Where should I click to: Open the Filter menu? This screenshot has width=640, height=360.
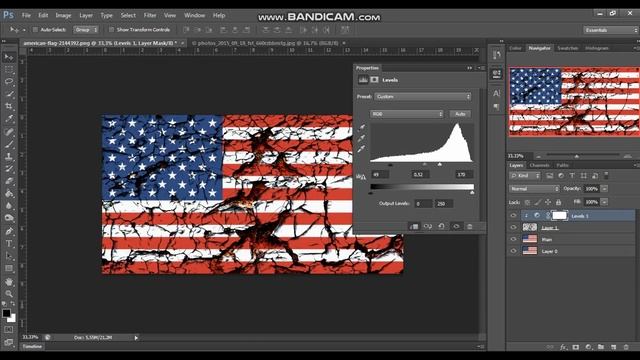150,16
